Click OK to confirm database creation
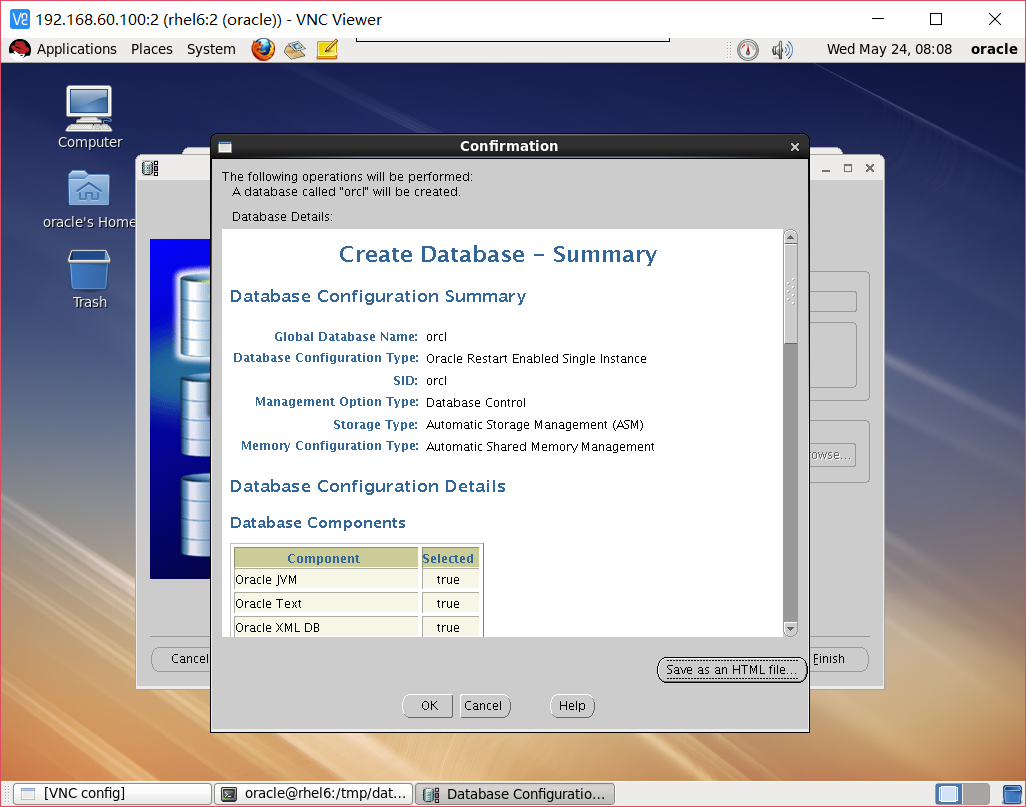The image size is (1026, 807). pyautogui.click(x=427, y=705)
